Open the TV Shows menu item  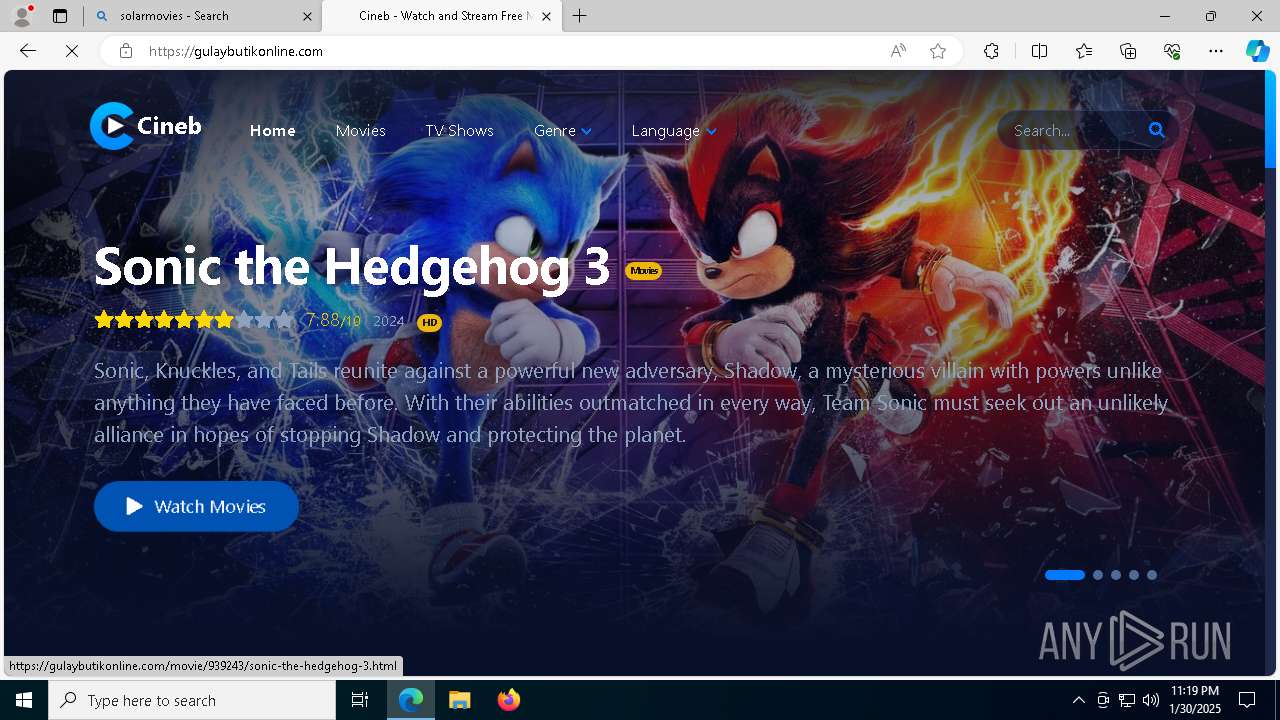pos(459,130)
